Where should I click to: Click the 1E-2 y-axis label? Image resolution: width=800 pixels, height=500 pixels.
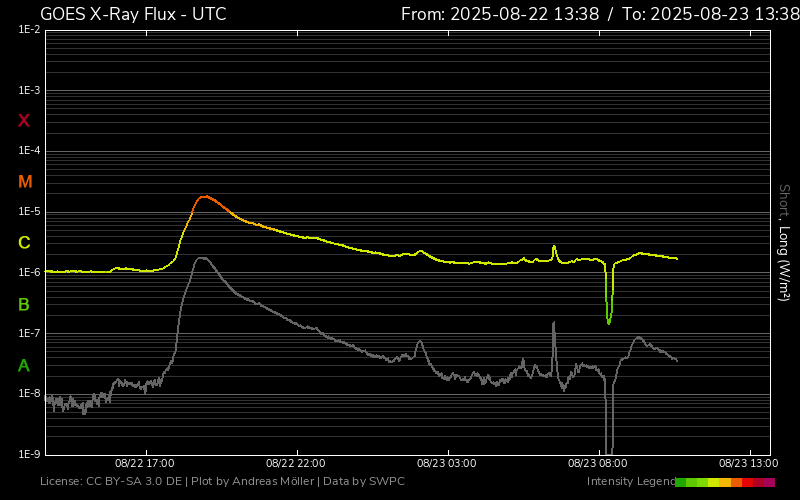(29, 30)
